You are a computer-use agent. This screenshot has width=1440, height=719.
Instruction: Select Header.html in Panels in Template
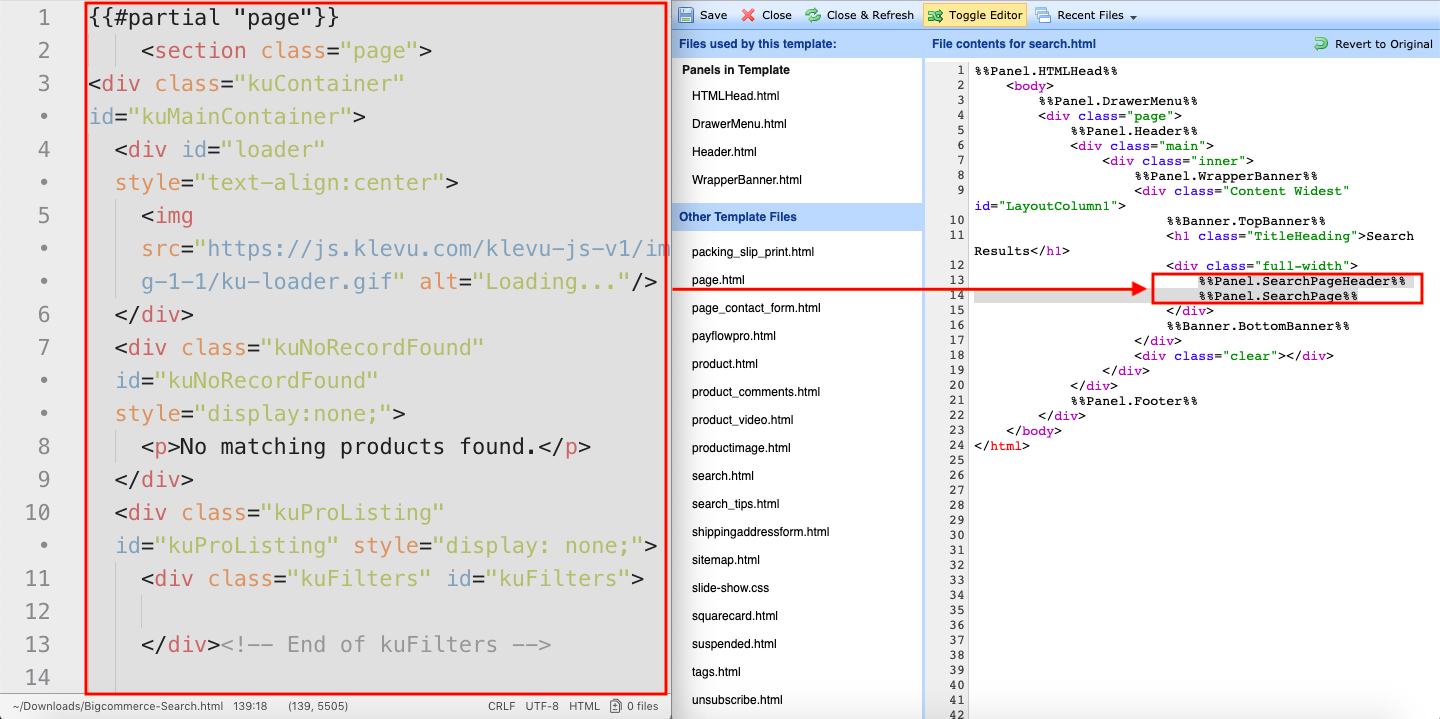(724, 152)
